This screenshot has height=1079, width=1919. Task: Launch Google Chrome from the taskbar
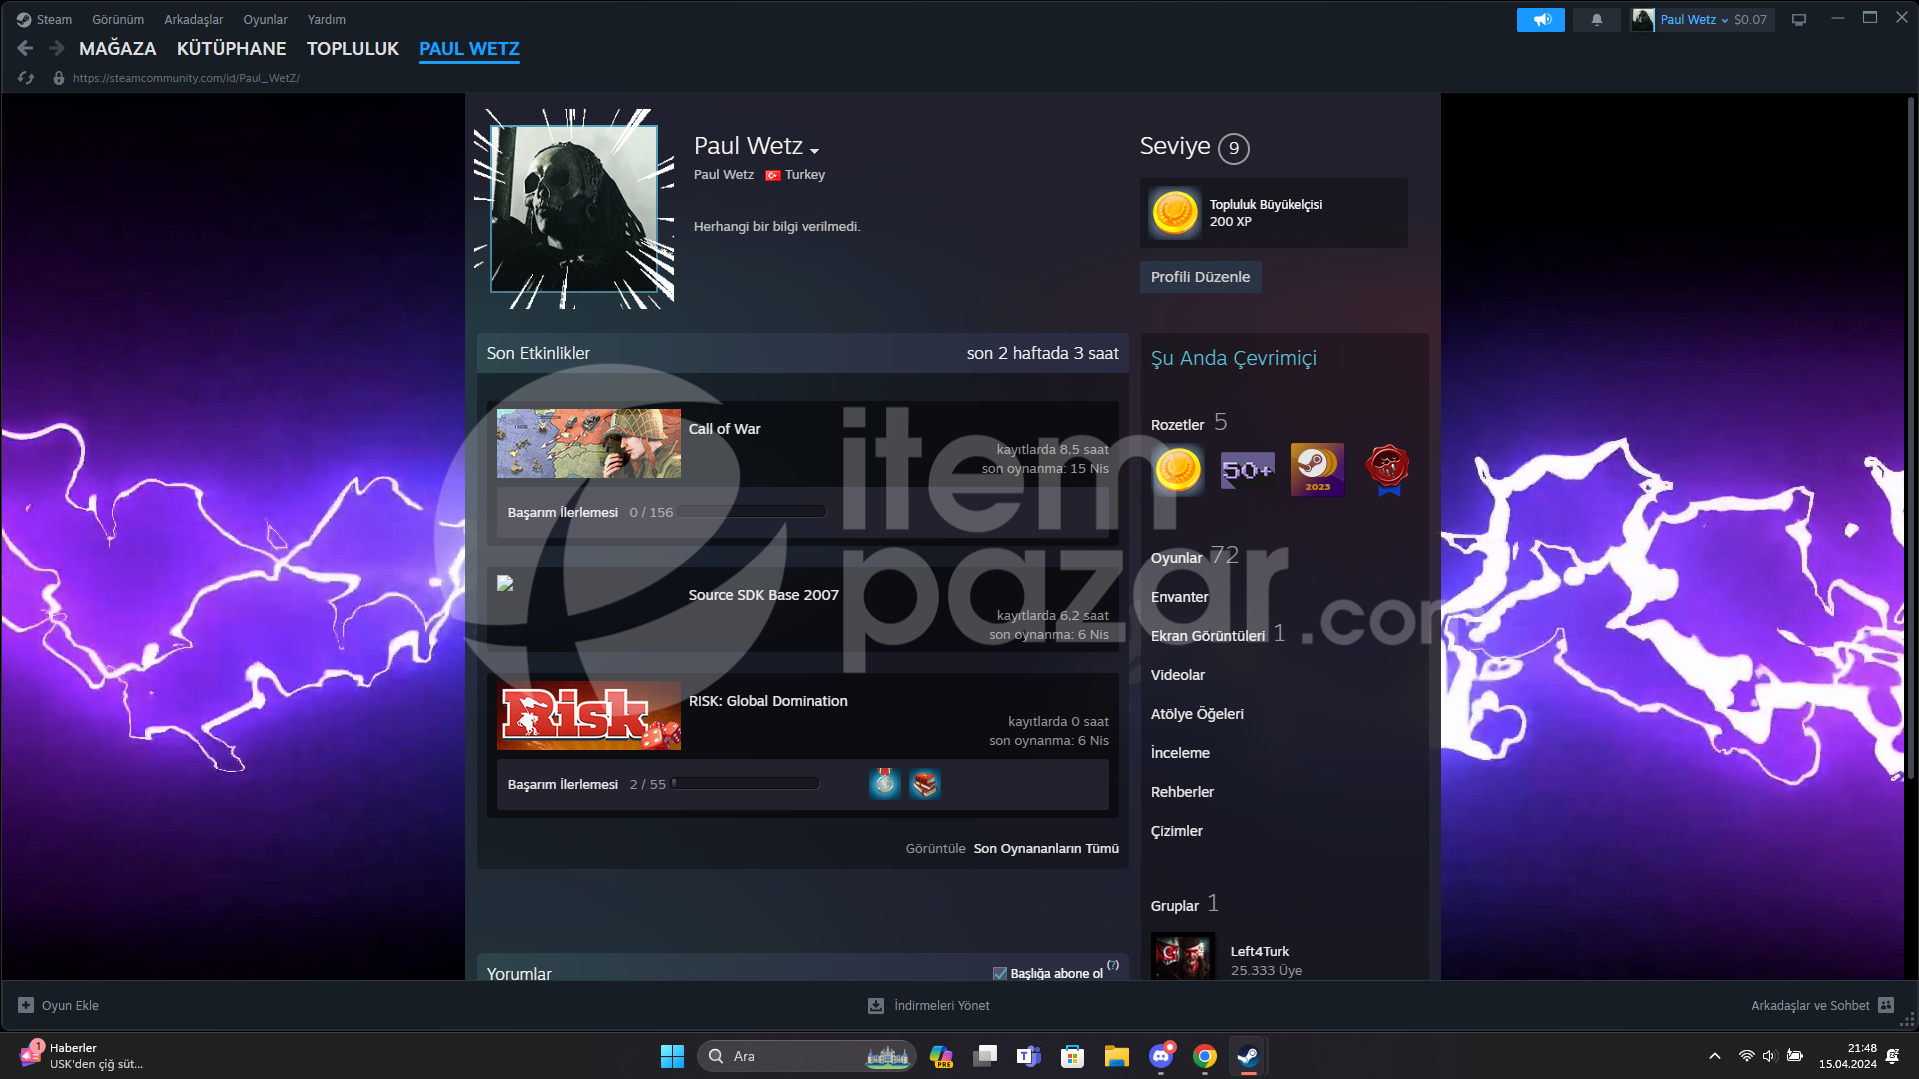coord(1205,1056)
